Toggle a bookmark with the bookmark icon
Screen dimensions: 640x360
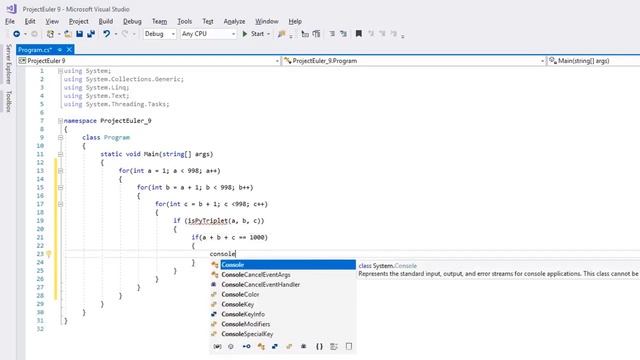(359, 34)
